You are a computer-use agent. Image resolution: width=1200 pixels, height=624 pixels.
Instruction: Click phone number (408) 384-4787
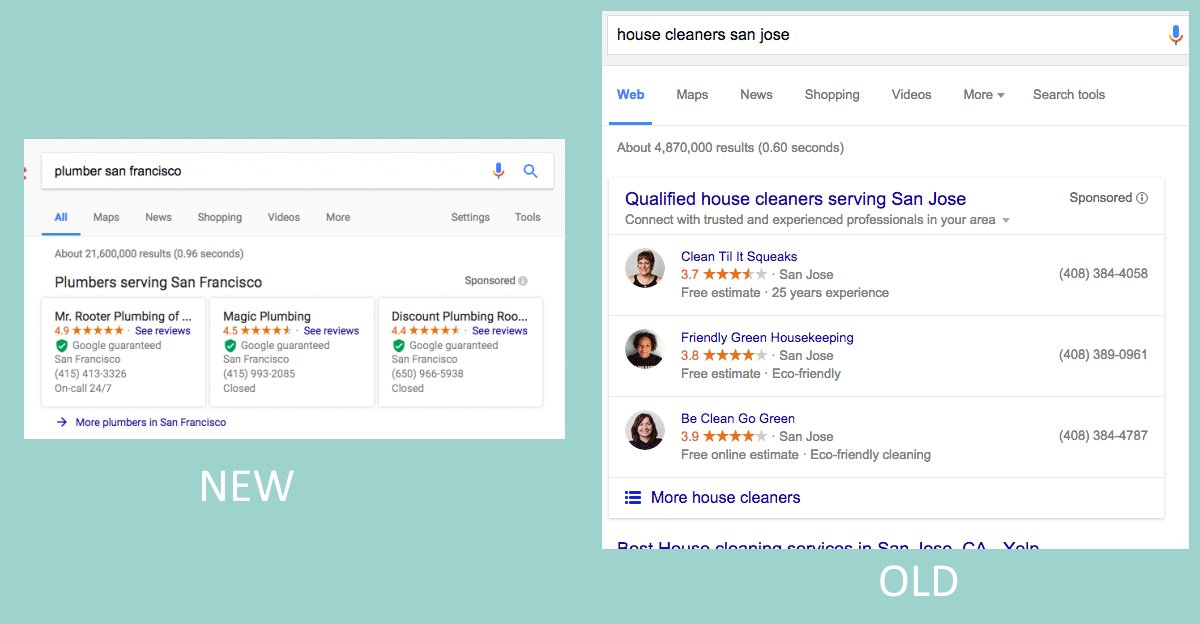1103,436
